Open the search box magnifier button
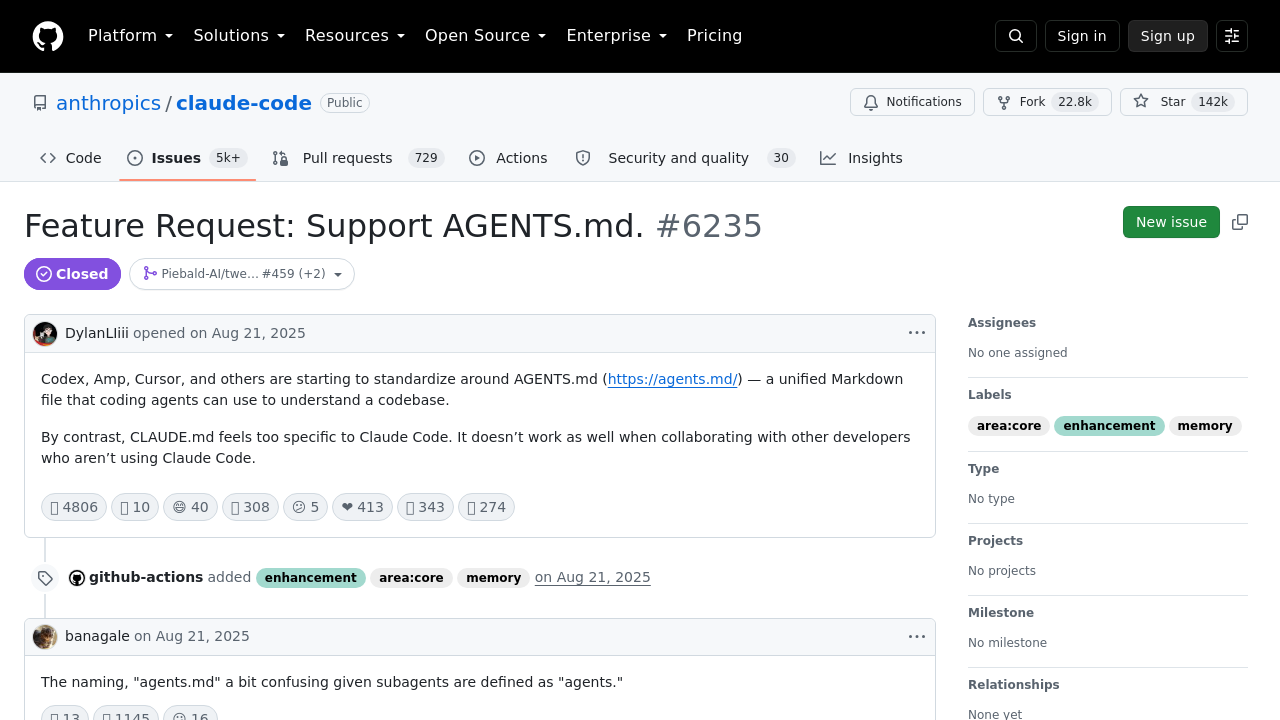The width and height of the screenshot is (1280, 720). [x=1016, y=36]
